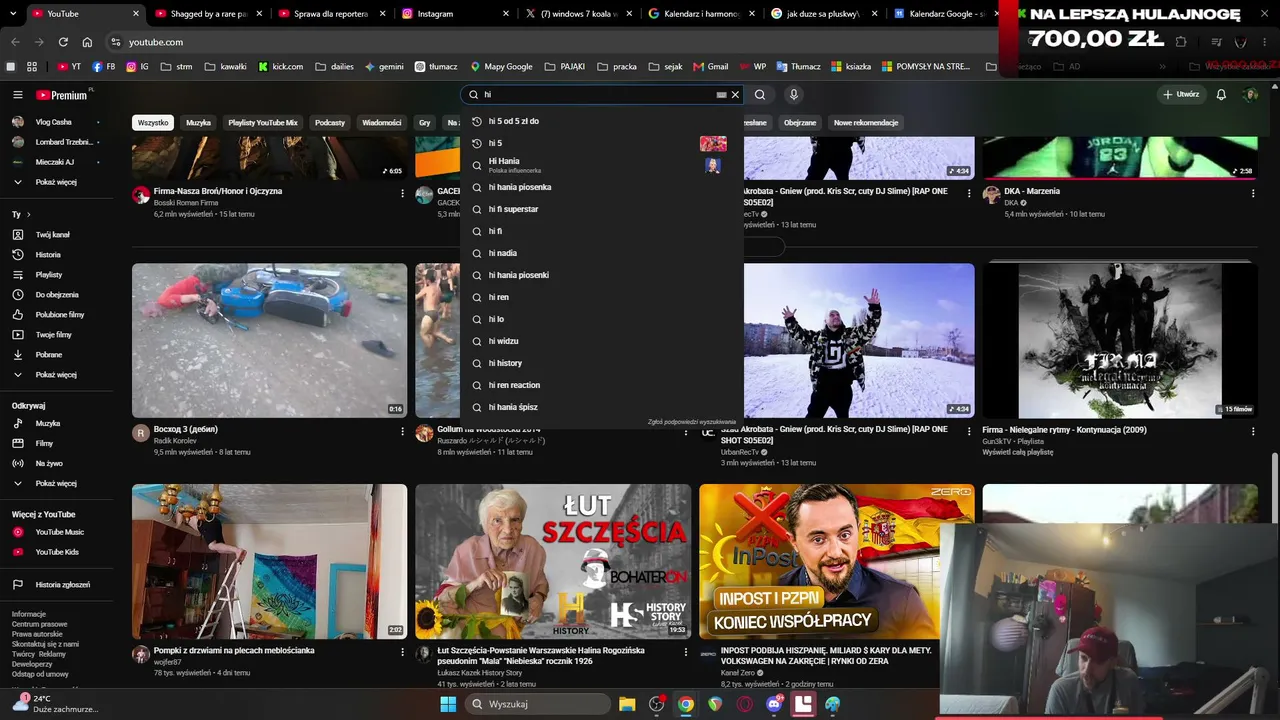Click the search magnifier button

[x=760, y=95]
